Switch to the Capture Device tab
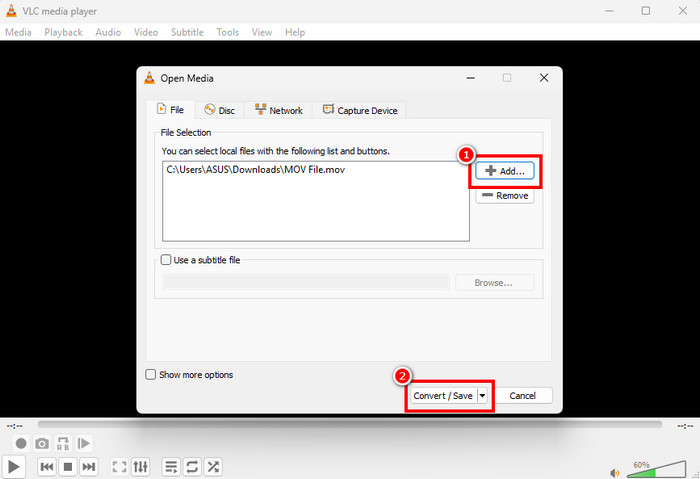 click(360, 110)
